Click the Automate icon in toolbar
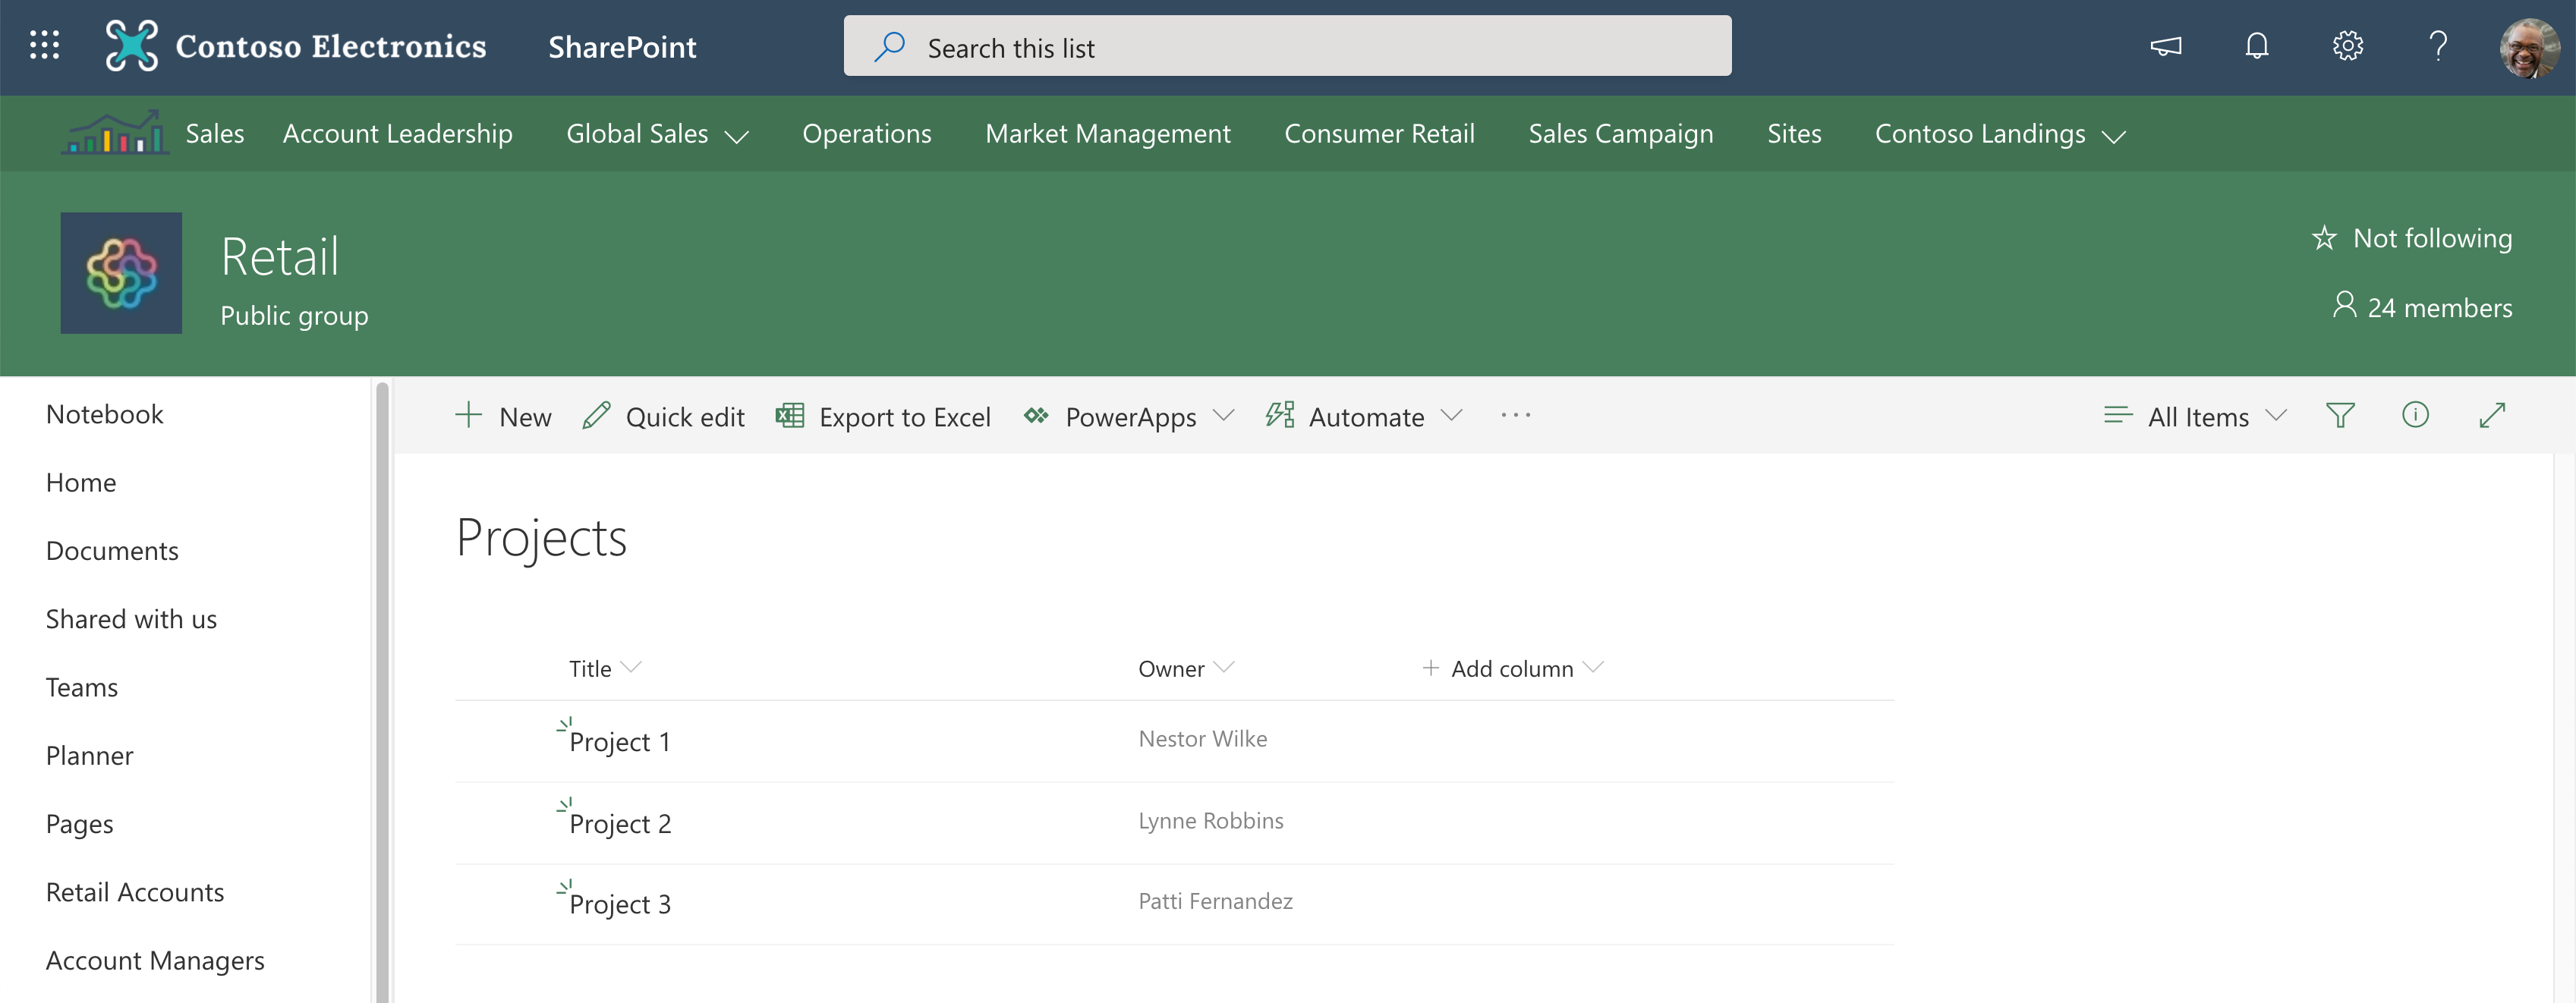This screenshot has width=2576, height=1003. [x=1278, y=415]
